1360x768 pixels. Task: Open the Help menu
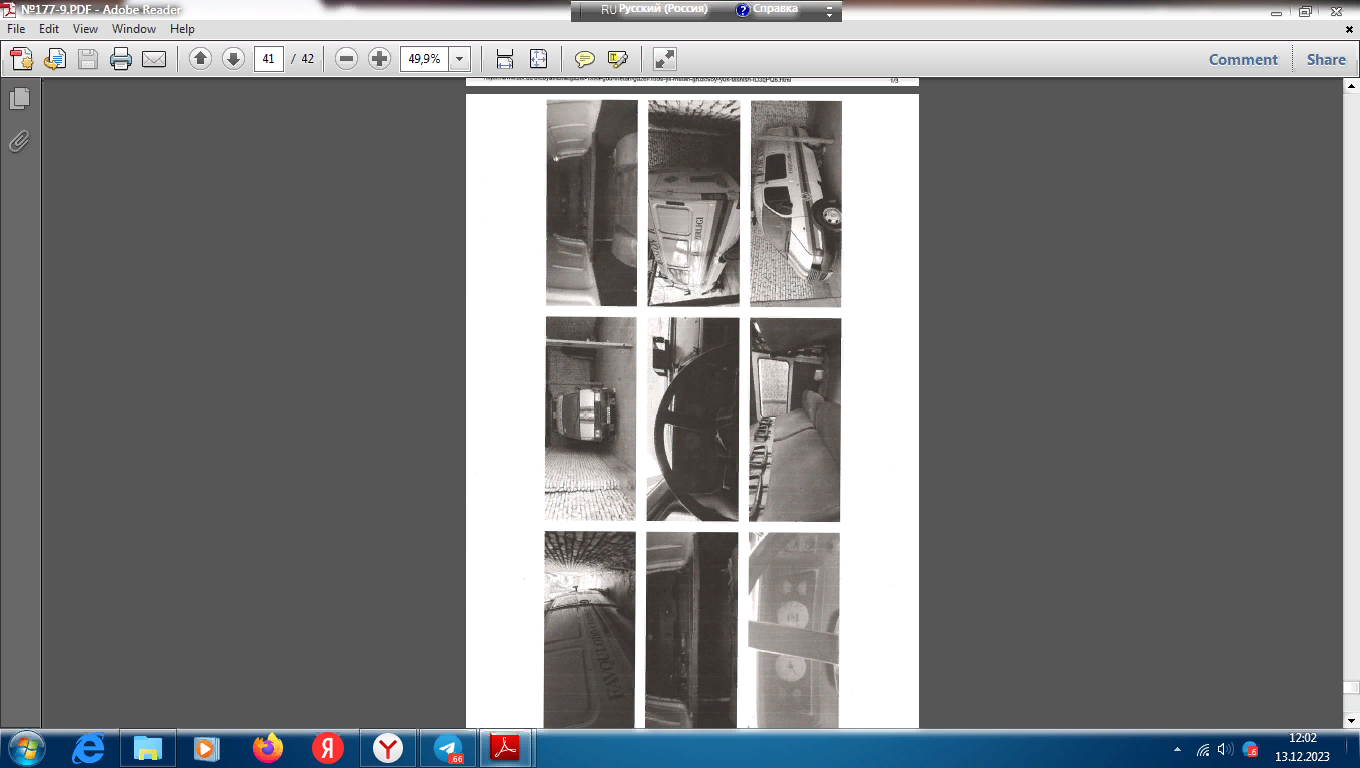coord(182,29)
